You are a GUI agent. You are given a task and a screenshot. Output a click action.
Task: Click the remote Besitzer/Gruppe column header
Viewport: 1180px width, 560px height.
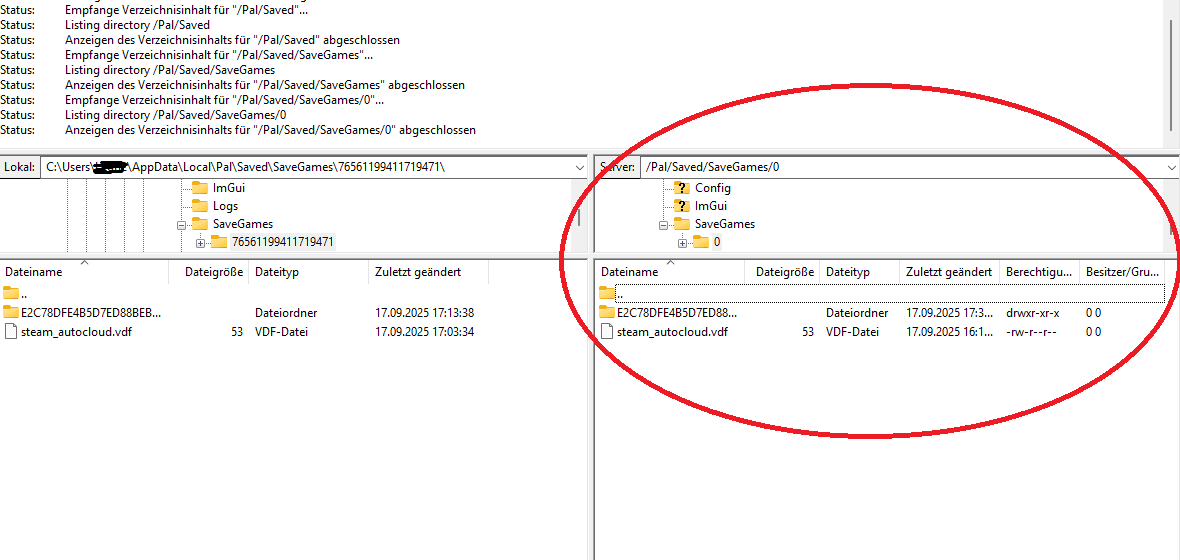tap(1122, 272)
